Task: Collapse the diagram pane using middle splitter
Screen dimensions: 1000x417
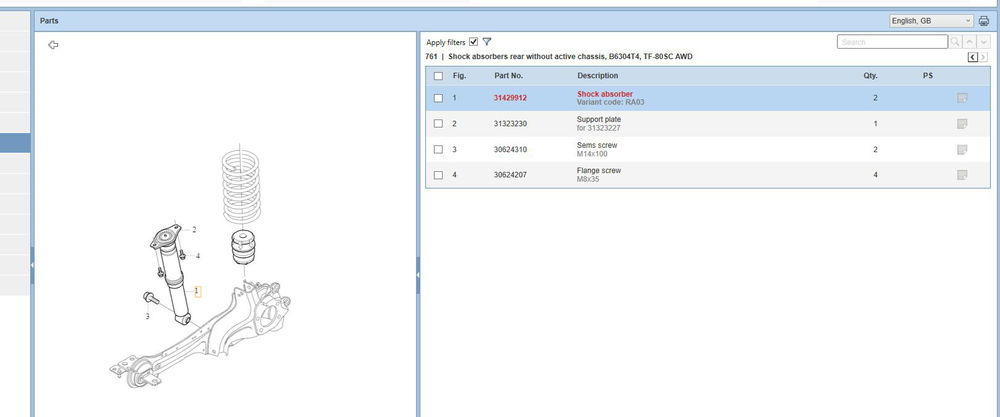Action: pyautogui.click(x=417, y=265)
